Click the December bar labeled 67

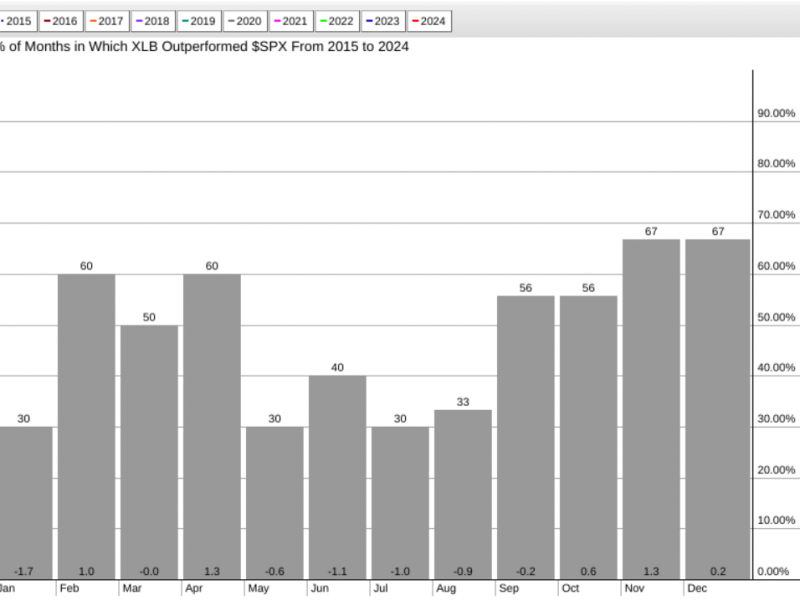717,410
